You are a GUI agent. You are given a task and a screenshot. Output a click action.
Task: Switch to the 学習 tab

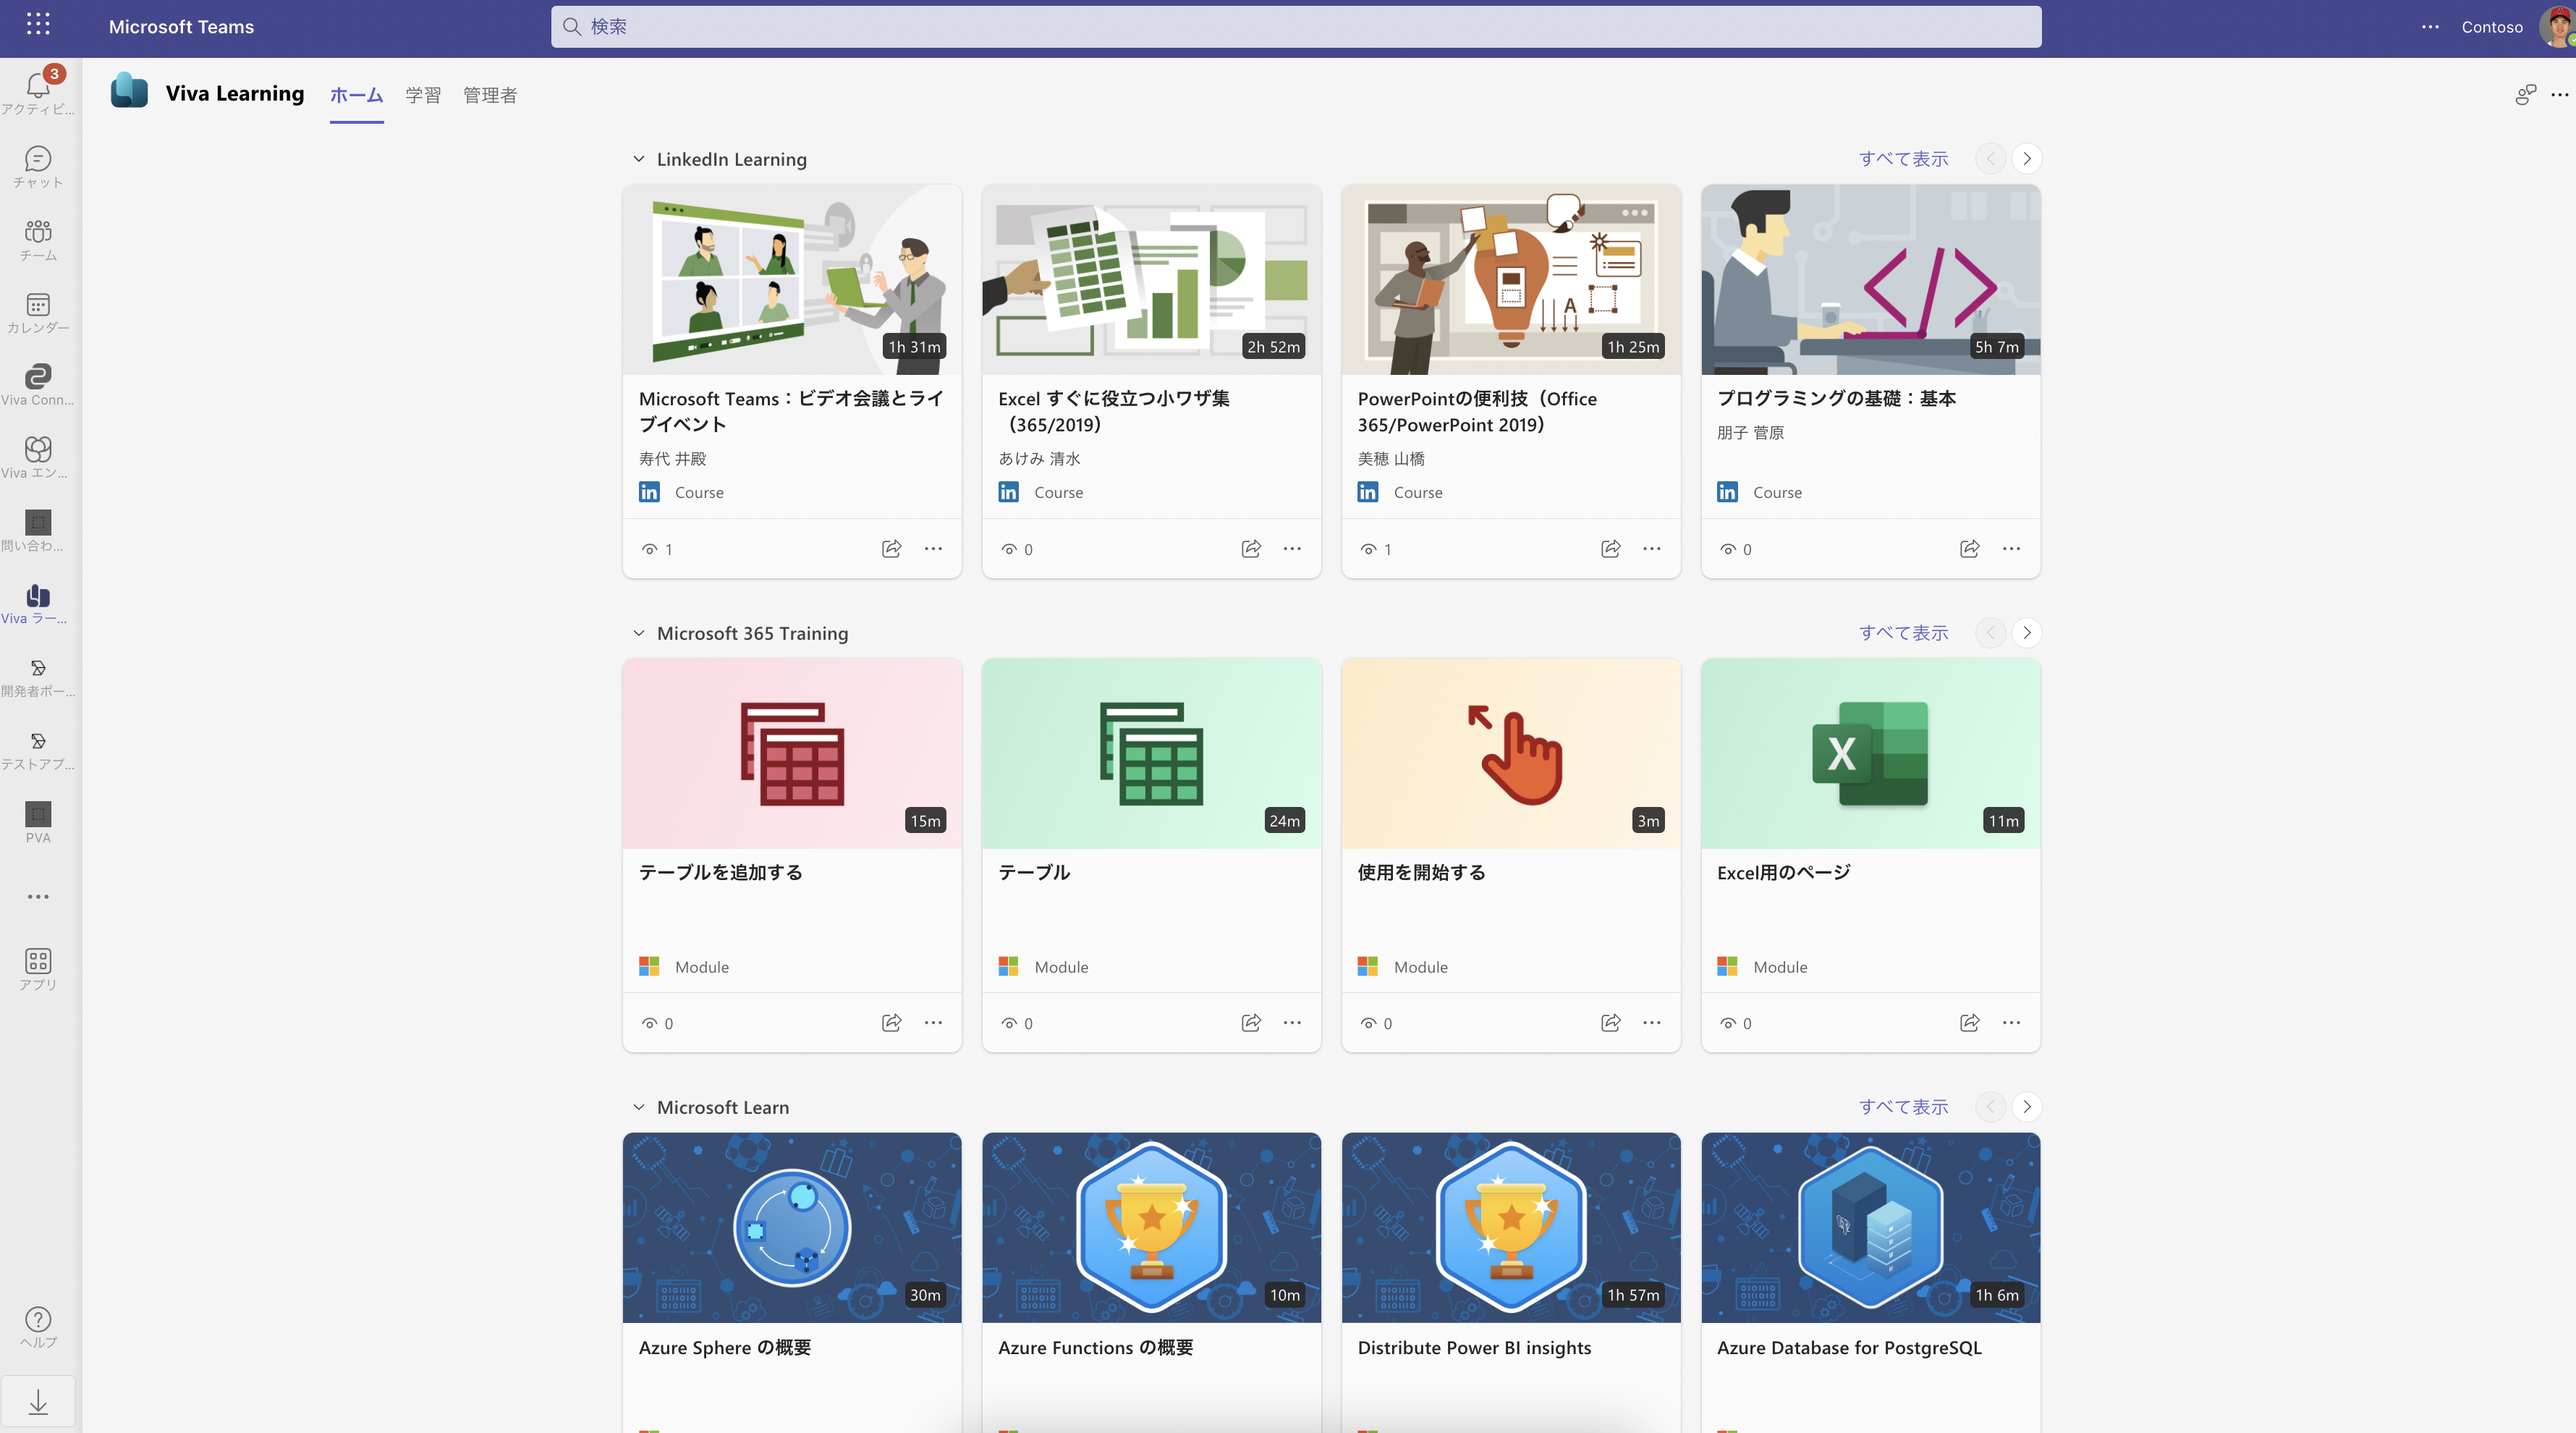tap(423, 95)
